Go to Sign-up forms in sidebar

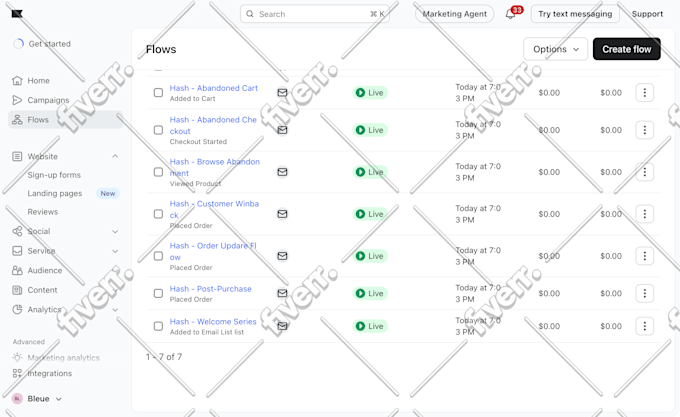(54, 175)
